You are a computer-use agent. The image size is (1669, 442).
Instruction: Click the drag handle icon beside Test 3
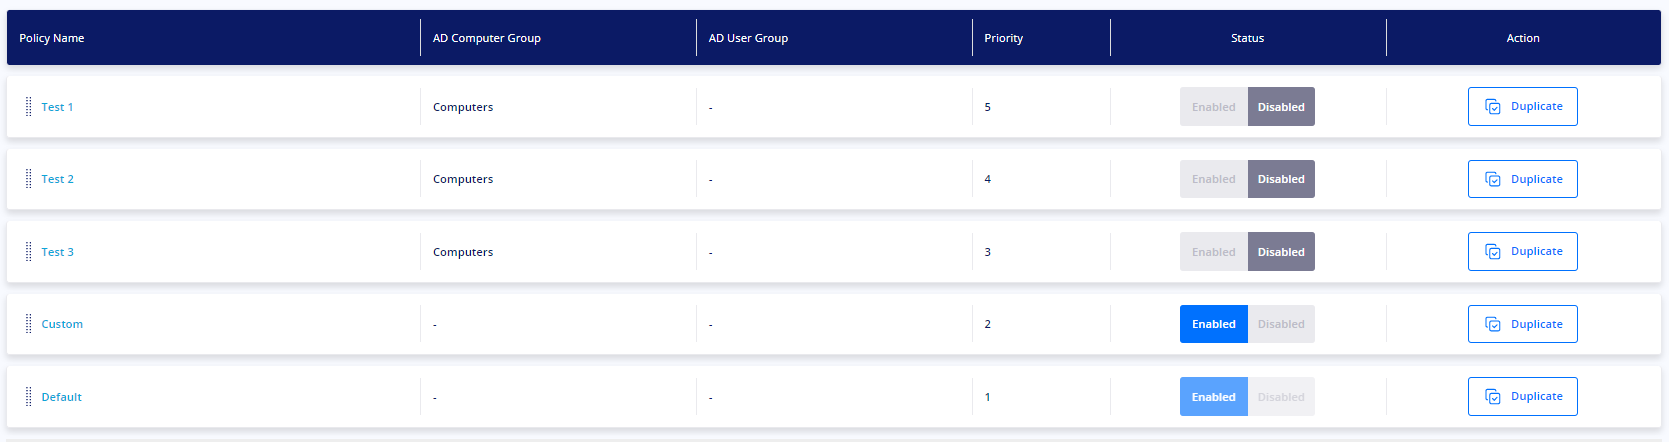(x=28, y=252)
